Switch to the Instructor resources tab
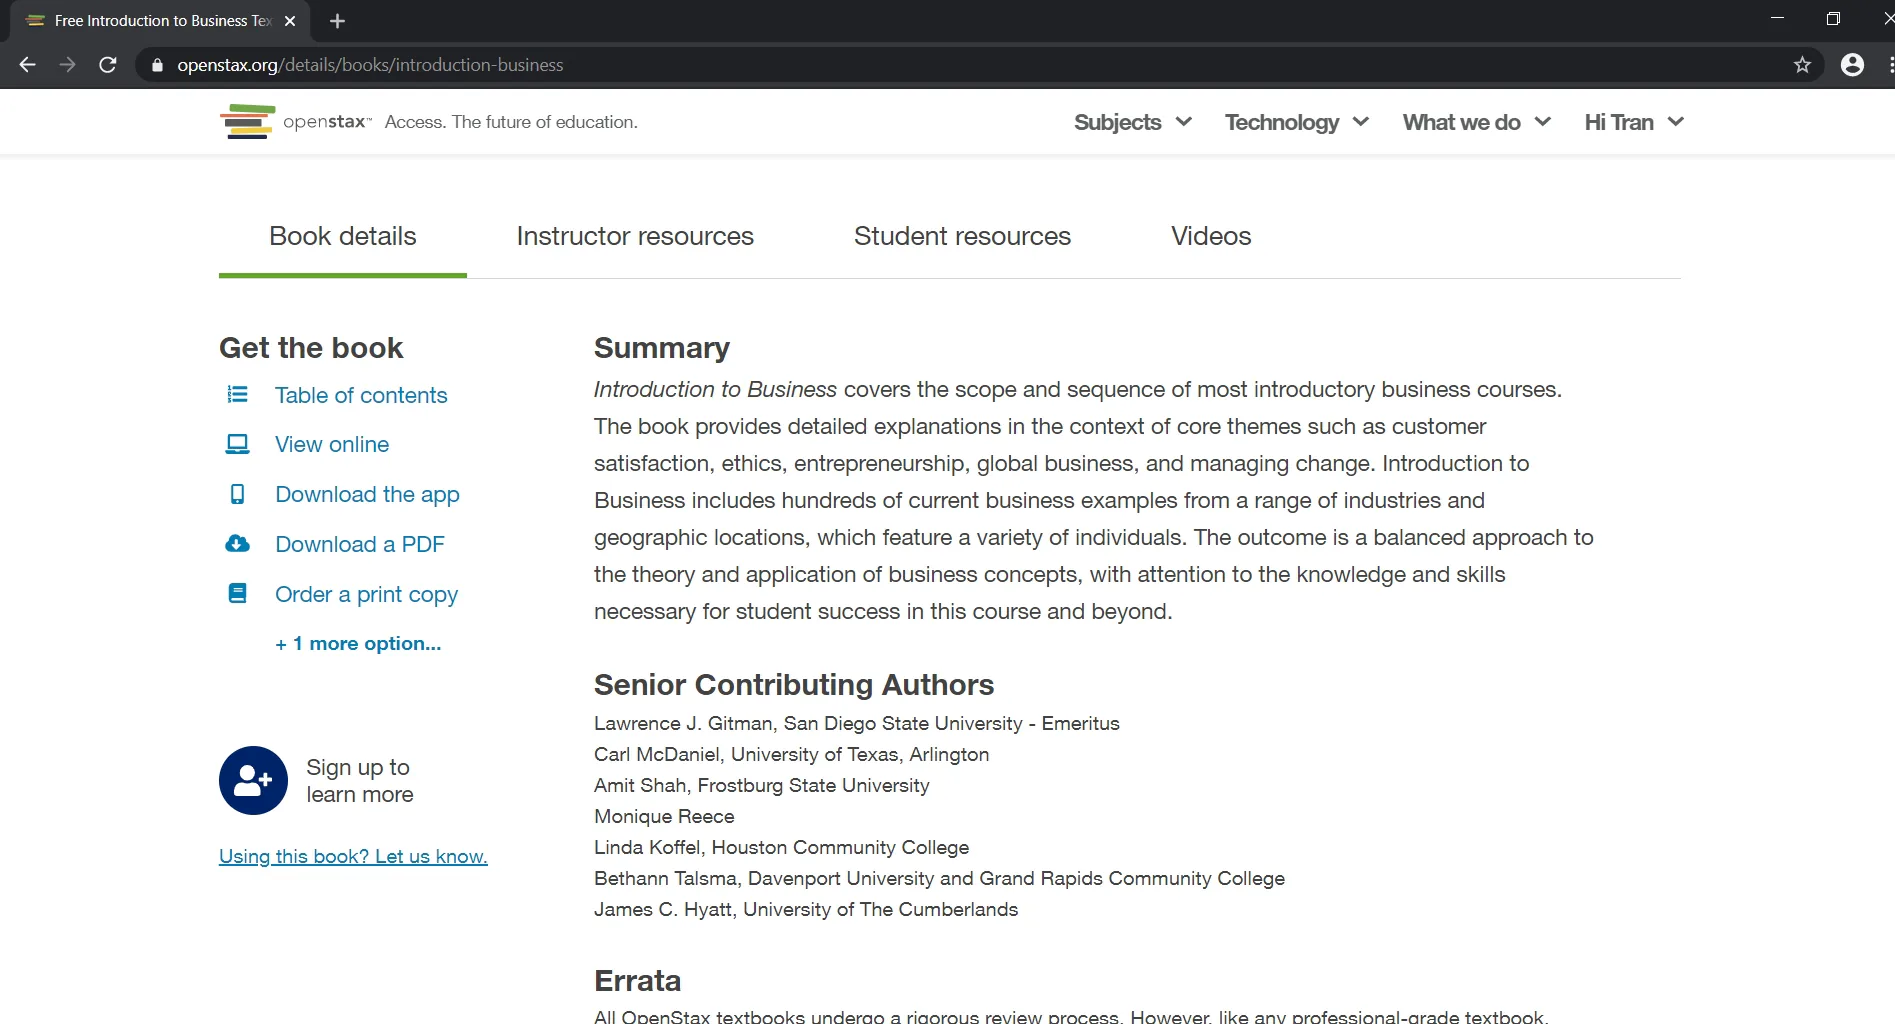 [635, 236]
